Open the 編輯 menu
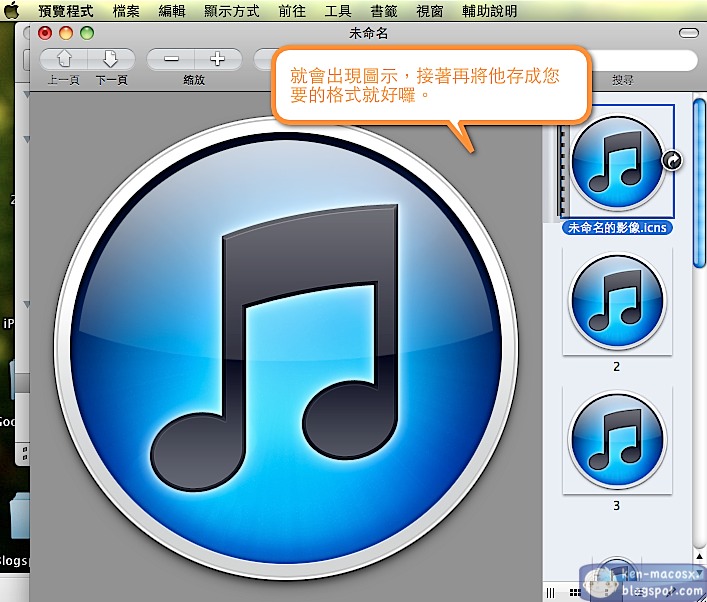 click(x=172, y=11)
